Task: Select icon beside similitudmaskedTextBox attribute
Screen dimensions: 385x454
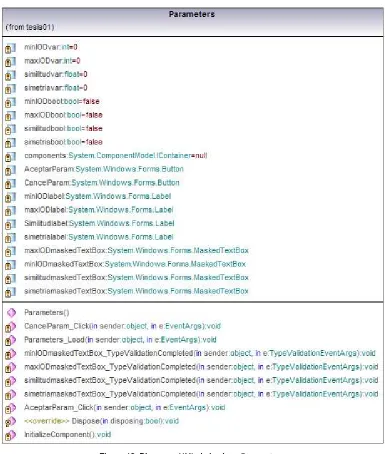Action: 10,279
